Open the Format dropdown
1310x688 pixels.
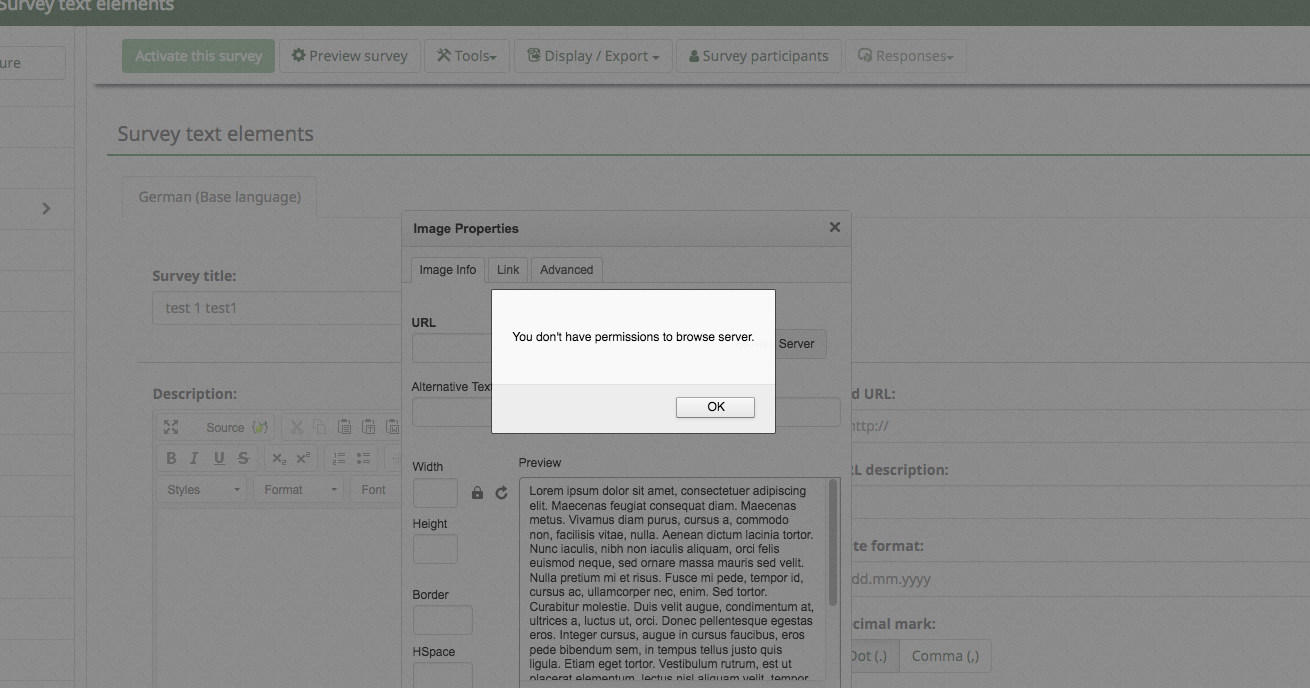point(300,490)
